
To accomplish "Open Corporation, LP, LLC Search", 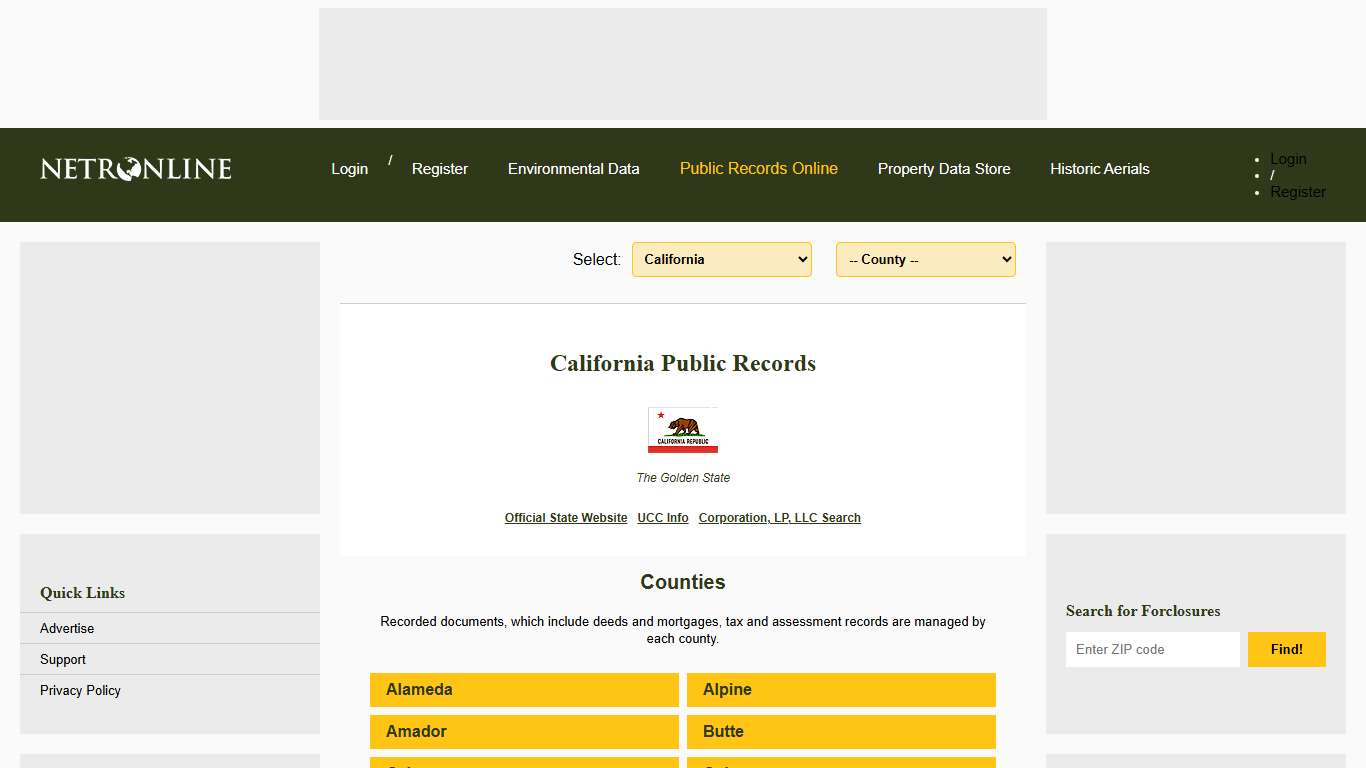I will (779, 517).
